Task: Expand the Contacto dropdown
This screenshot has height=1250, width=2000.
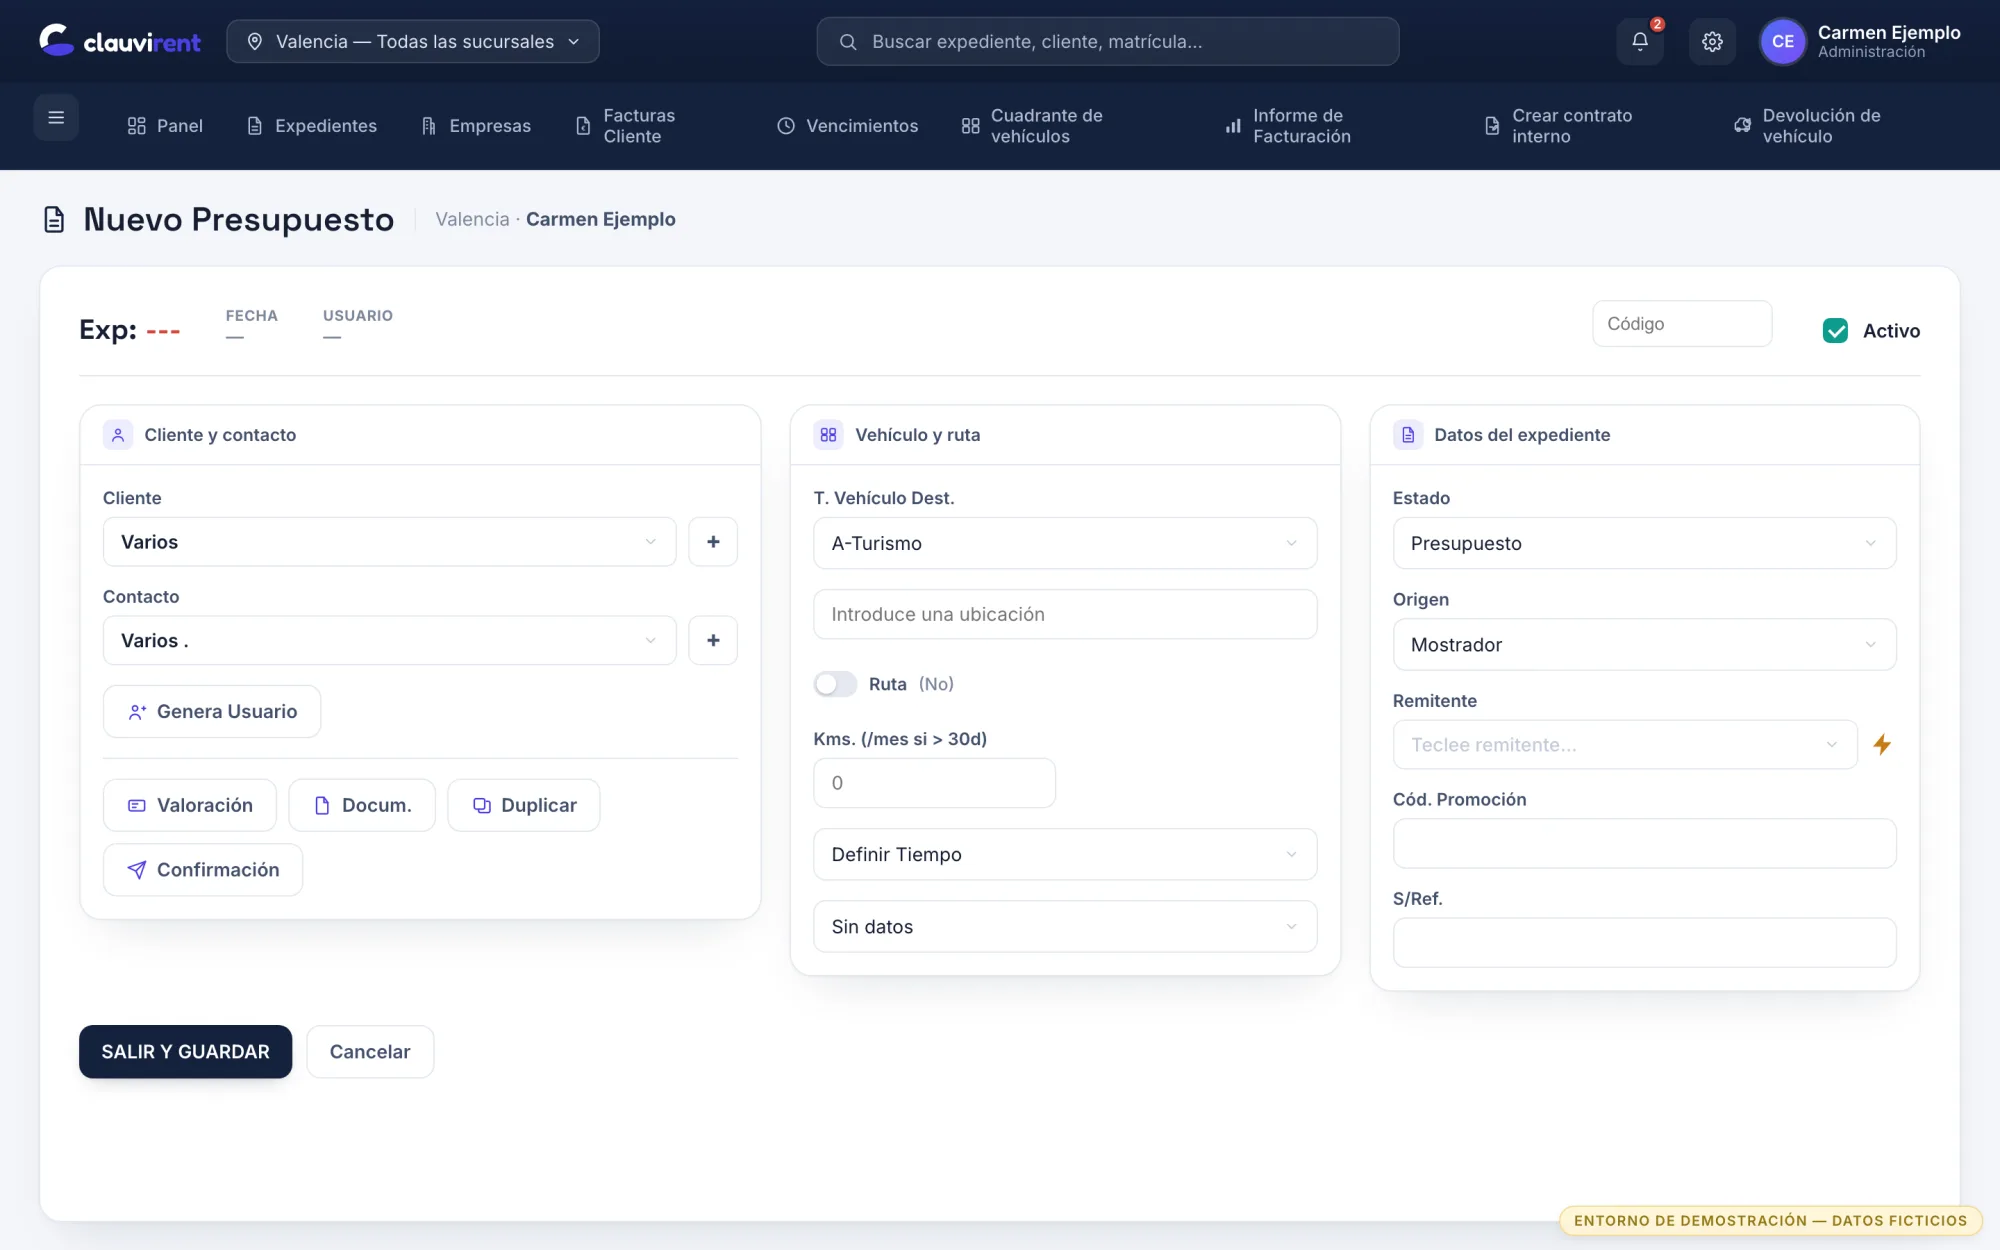Action: point(389,640)
